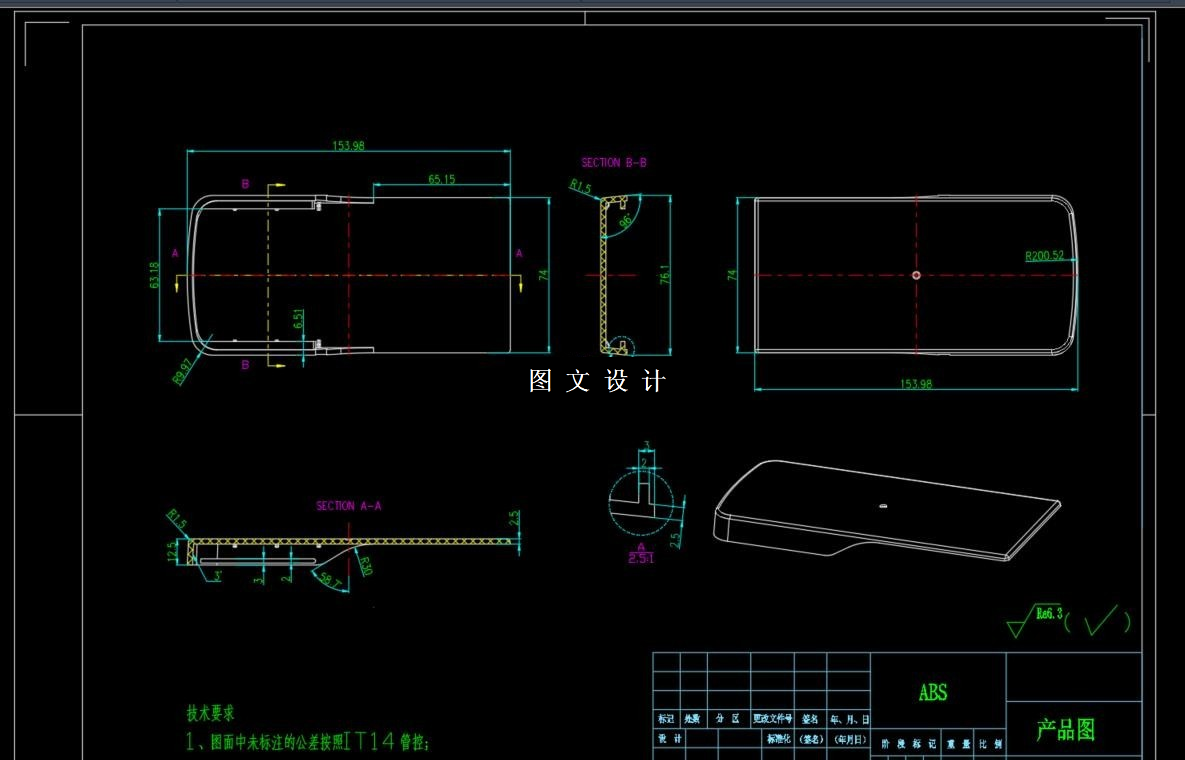Screen dimensions: 1185x760
Task: Select the center hole circle in plan view
Action: (x=916, y=275)
